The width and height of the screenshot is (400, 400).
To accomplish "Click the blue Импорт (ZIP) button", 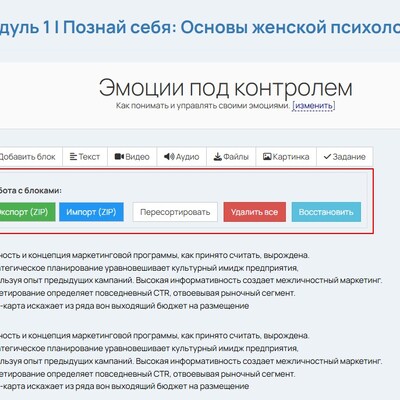I will (91, 212).
